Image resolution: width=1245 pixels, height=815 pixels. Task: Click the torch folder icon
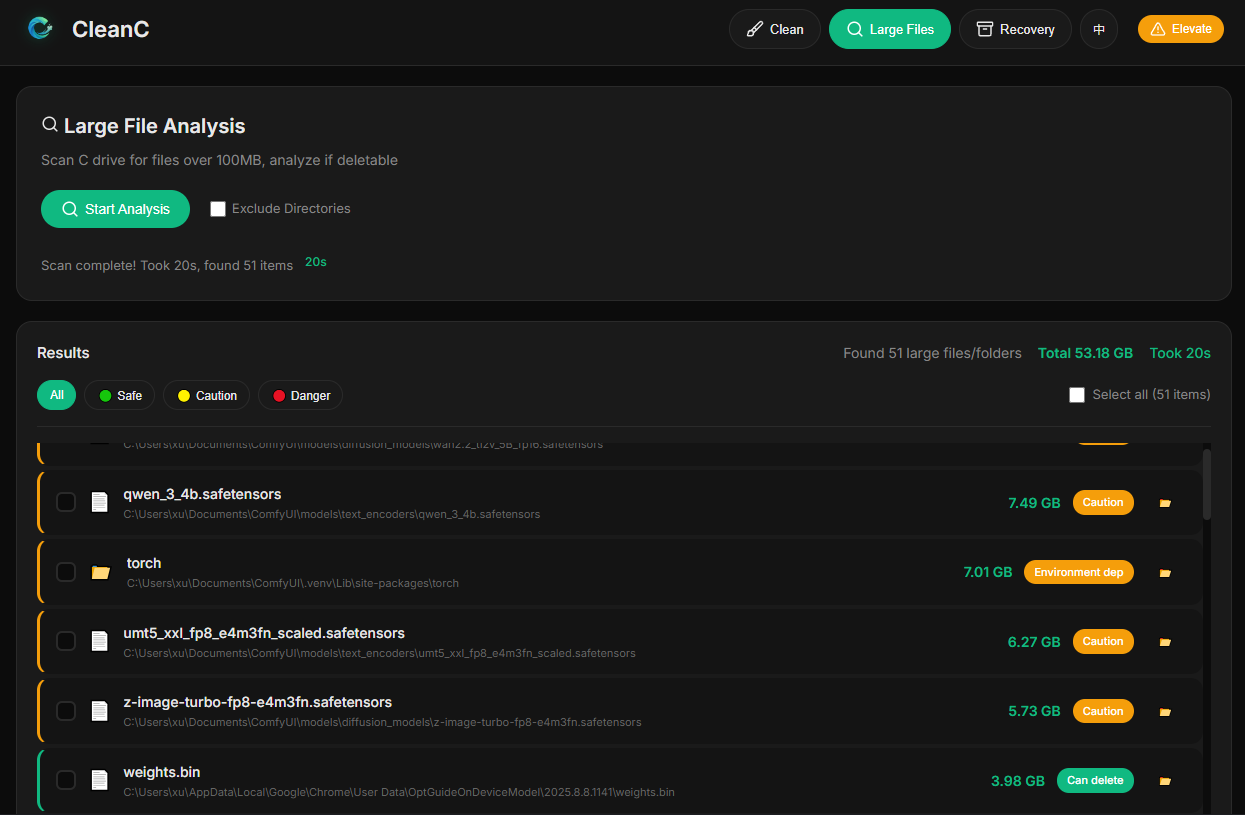click(x=100, y=572)
